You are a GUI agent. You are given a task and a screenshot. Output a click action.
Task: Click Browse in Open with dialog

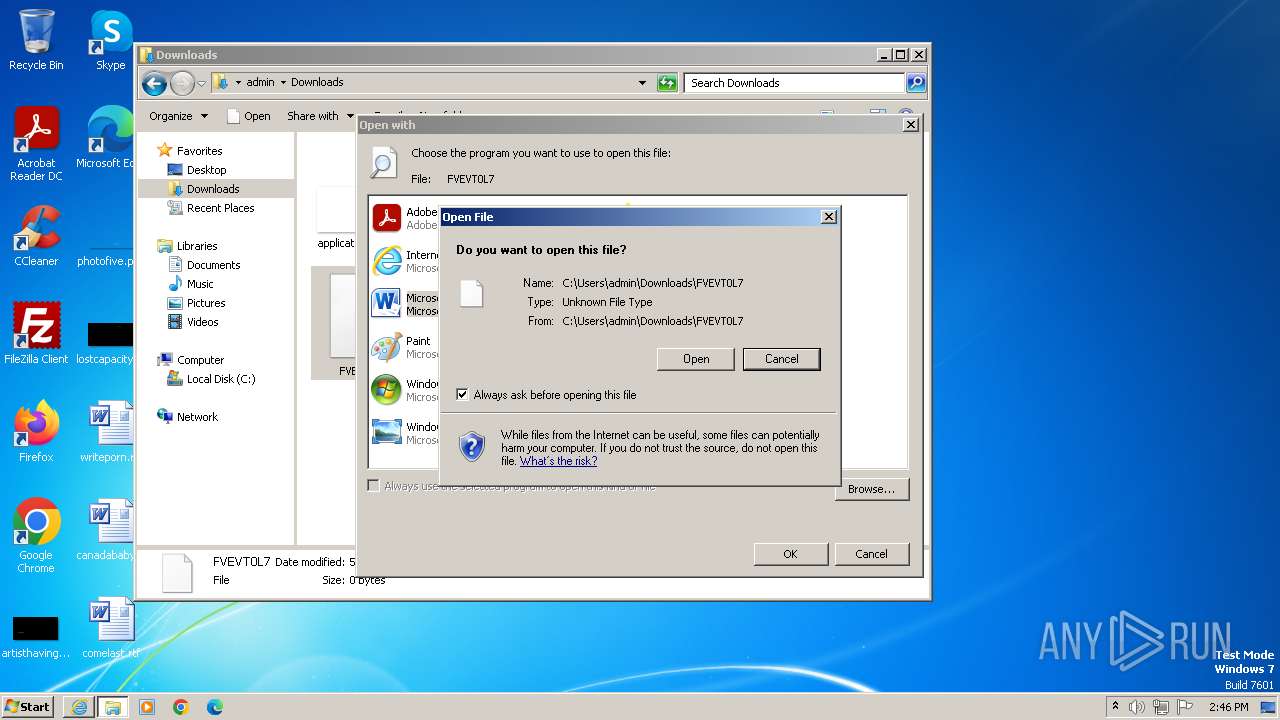[x=871, y=489]
